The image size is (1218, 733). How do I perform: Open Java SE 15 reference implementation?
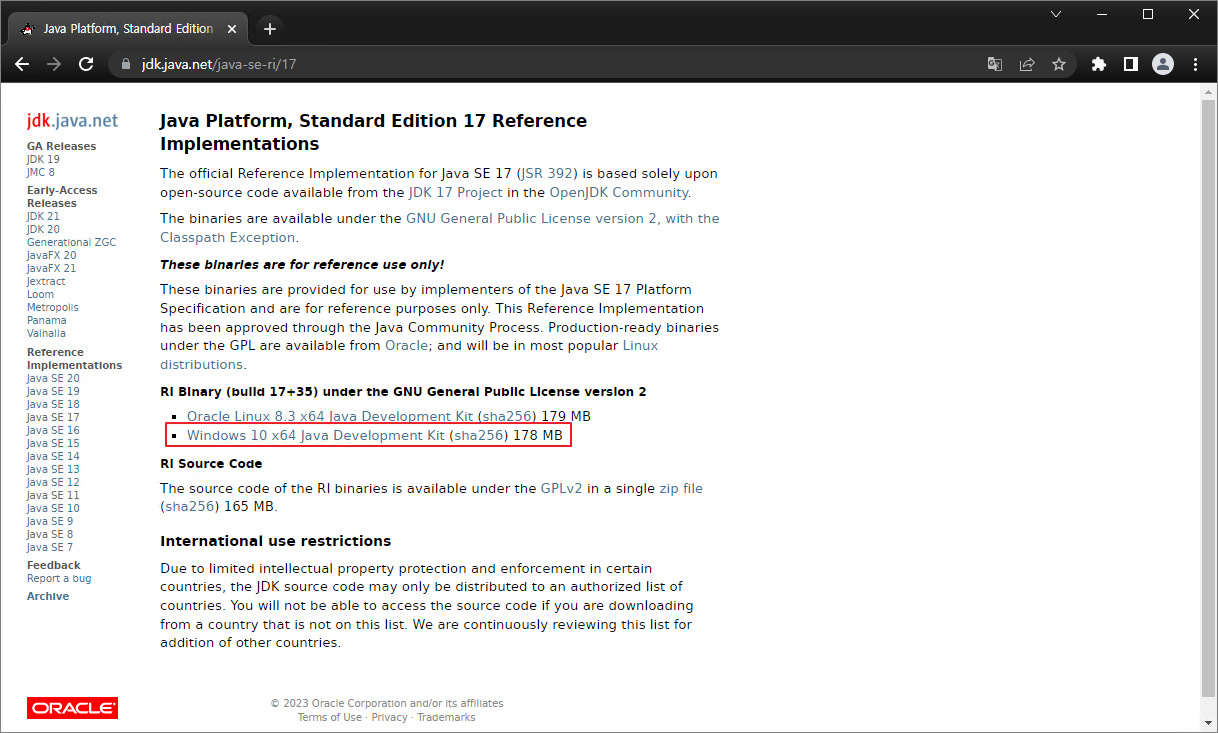[53, 443]
